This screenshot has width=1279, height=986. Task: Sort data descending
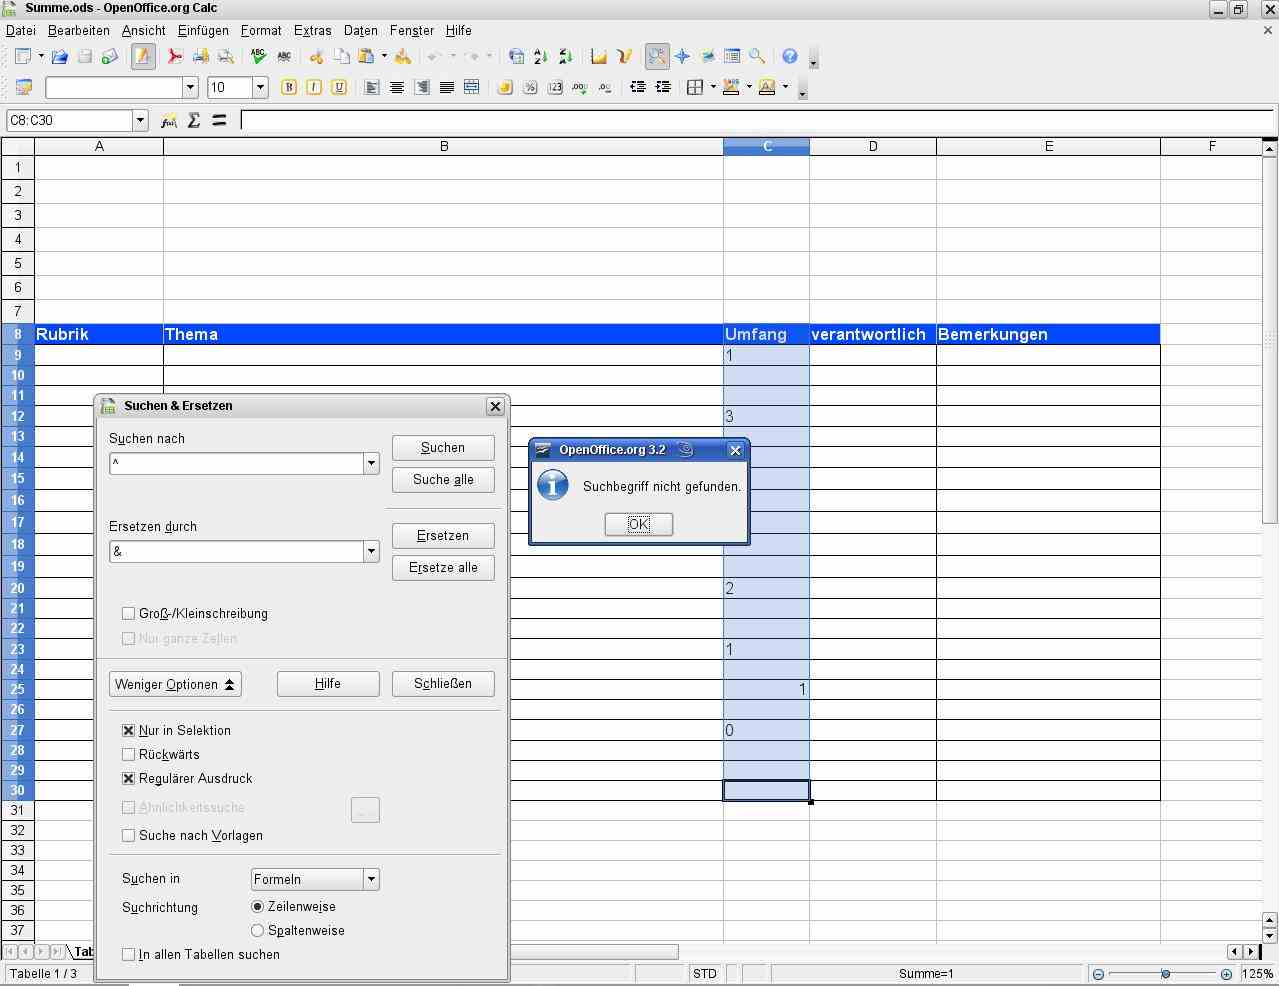563,57
